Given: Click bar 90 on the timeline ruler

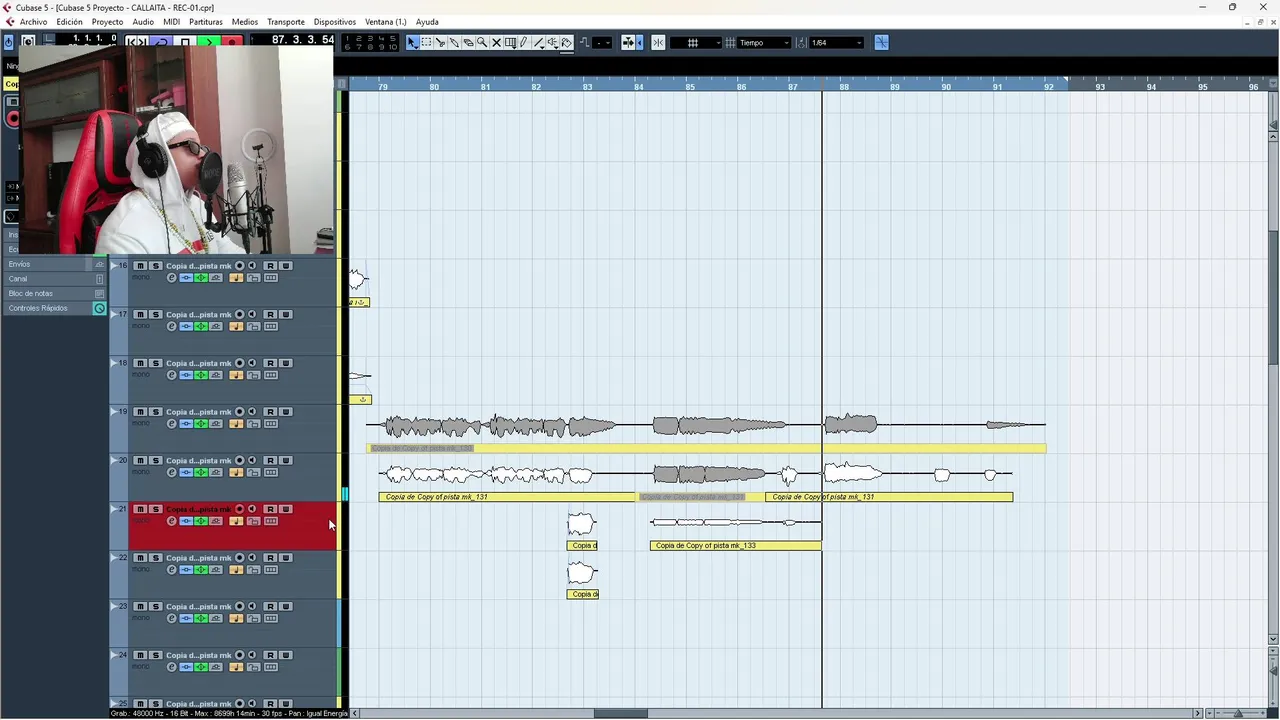Looking at the screenshot, I should coord(946,87).
